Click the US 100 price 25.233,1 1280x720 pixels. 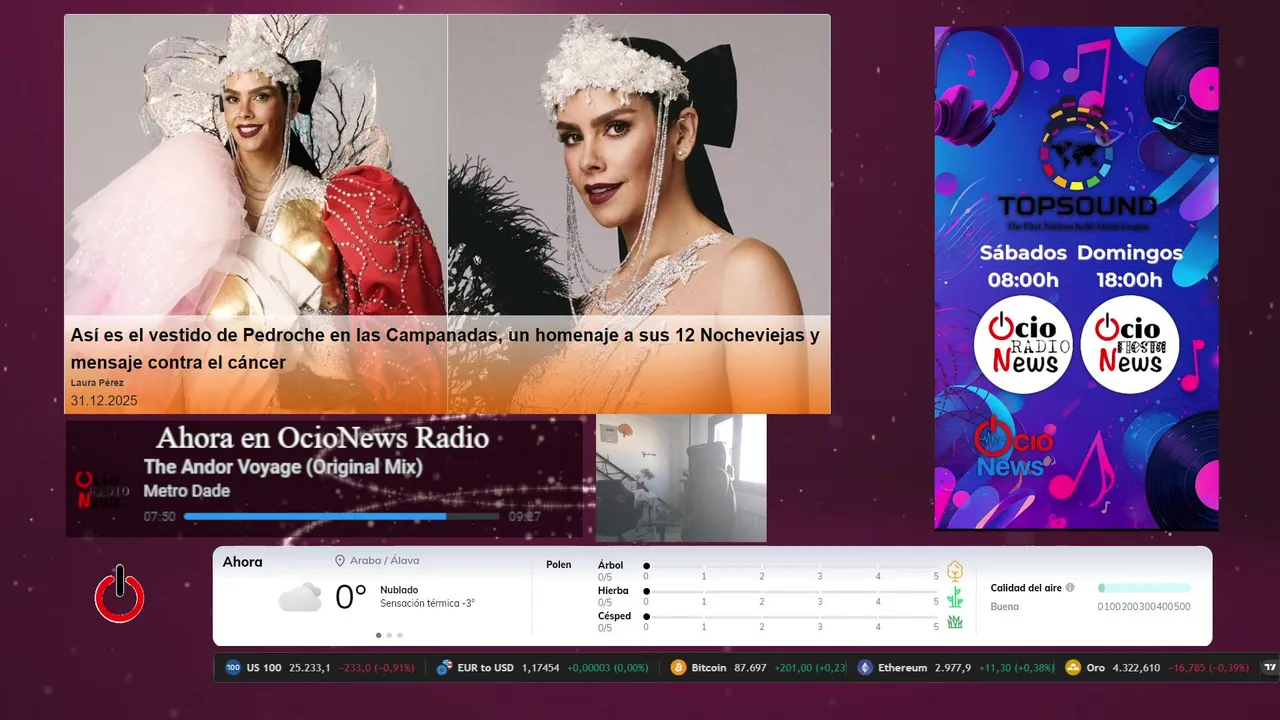click(x=310, y=667)
